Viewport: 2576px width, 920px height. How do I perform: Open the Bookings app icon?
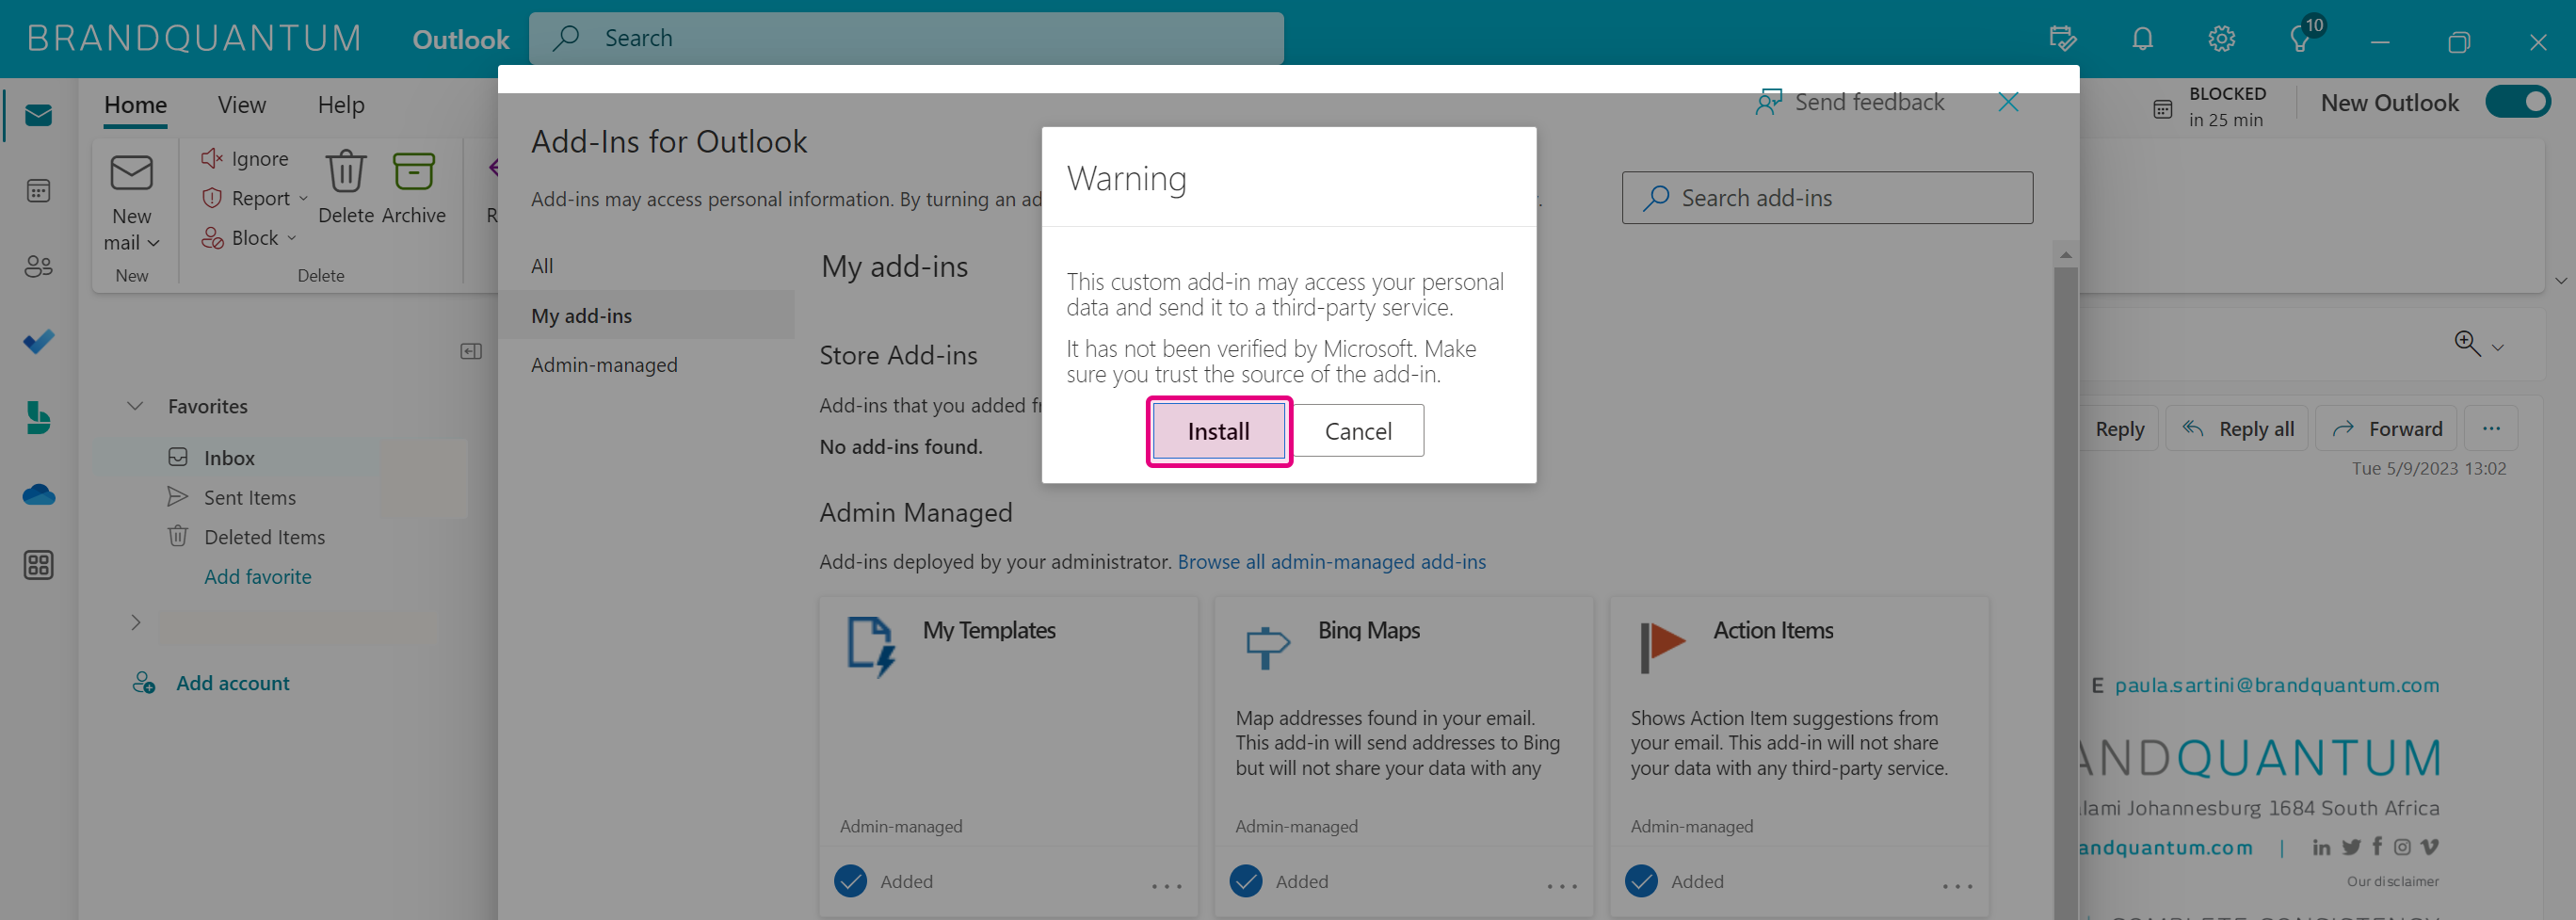pos(38,417)
